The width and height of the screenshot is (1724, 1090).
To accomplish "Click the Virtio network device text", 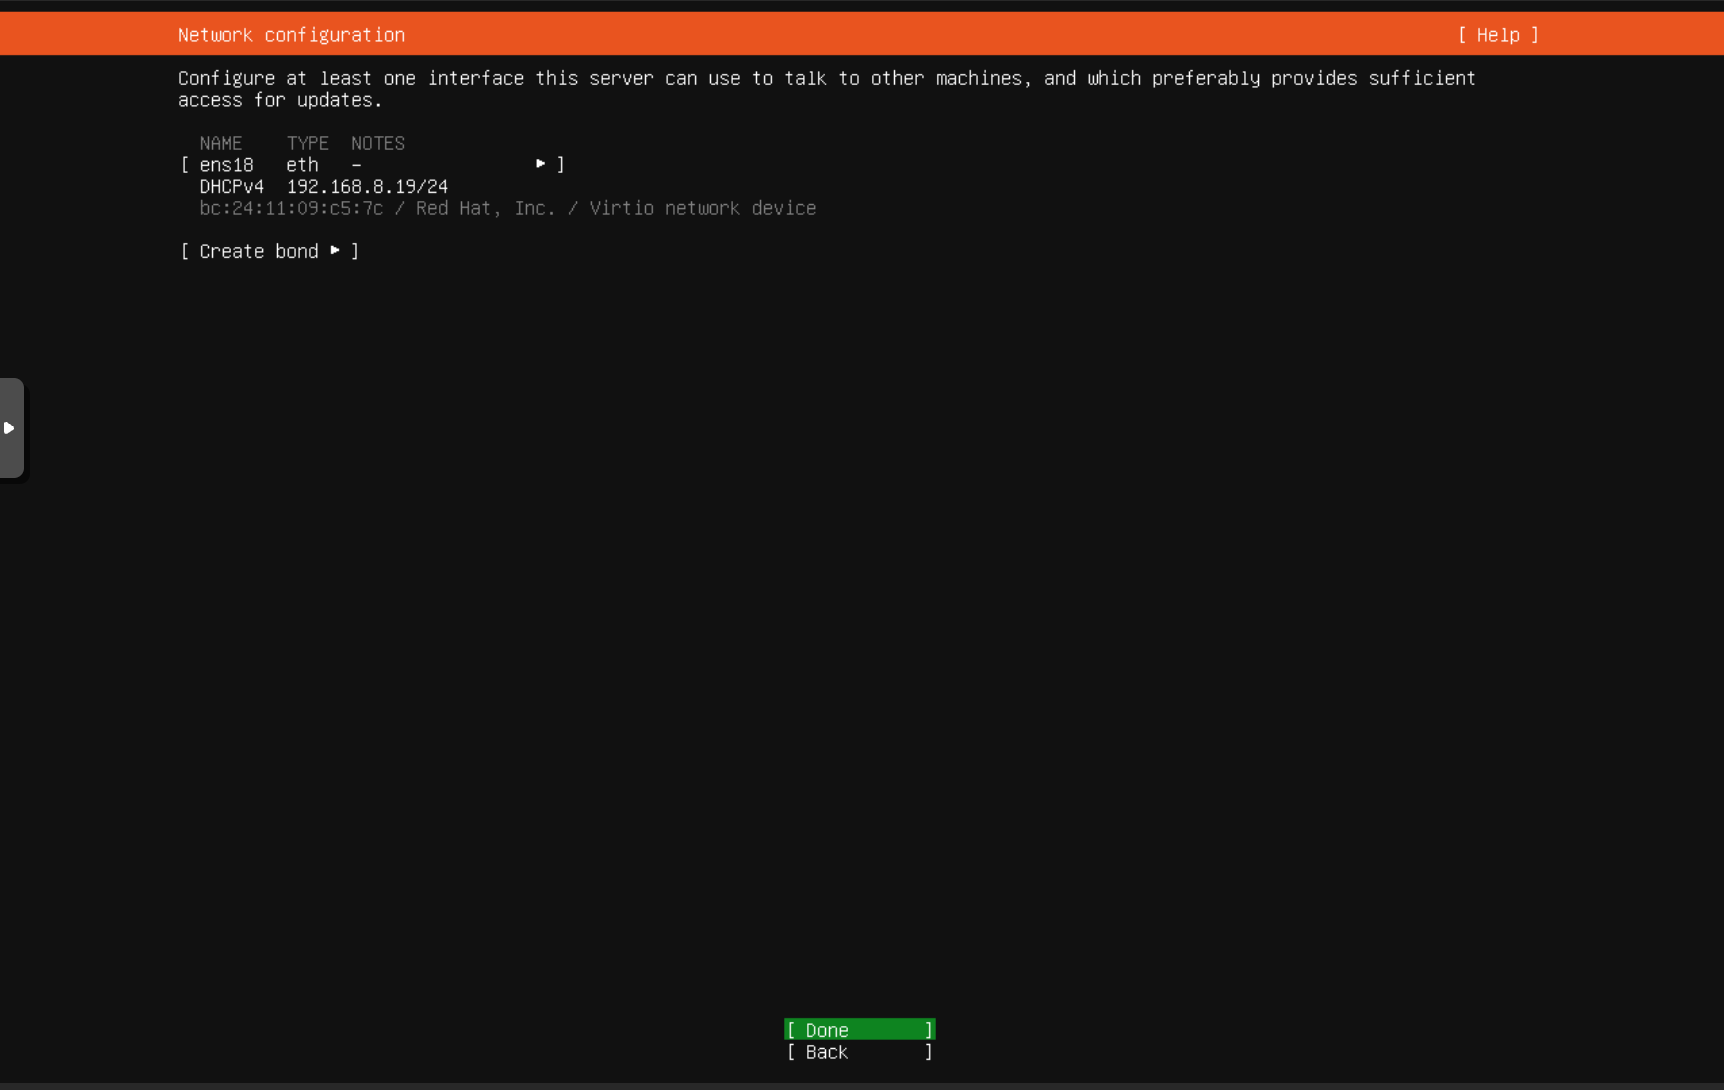I will pos(702,208).
